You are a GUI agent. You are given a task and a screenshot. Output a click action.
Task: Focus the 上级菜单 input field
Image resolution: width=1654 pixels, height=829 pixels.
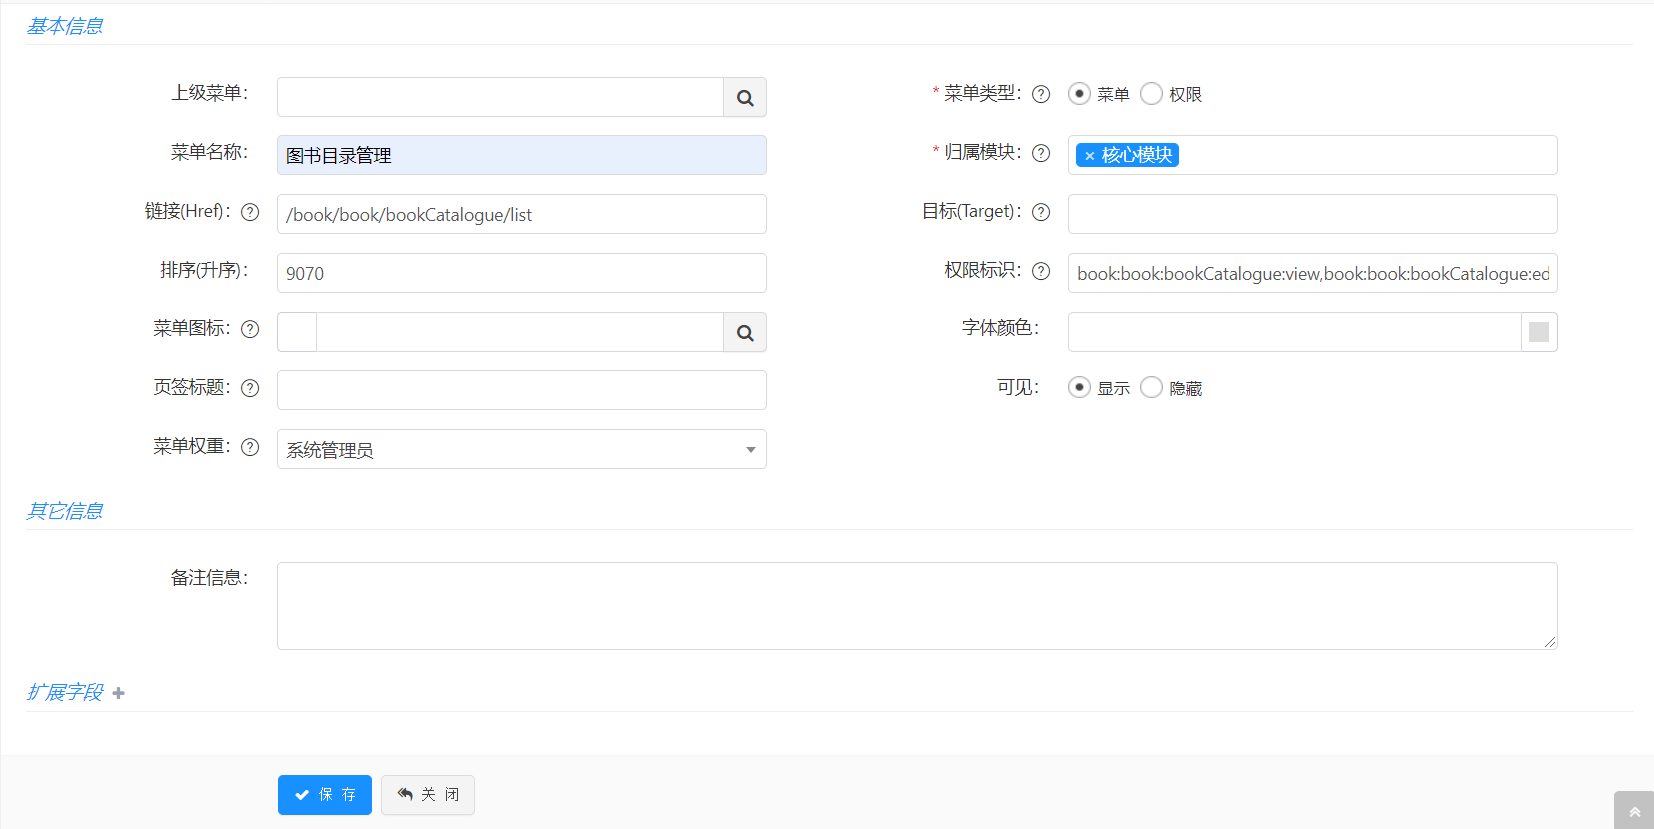(x=500, y=97)
